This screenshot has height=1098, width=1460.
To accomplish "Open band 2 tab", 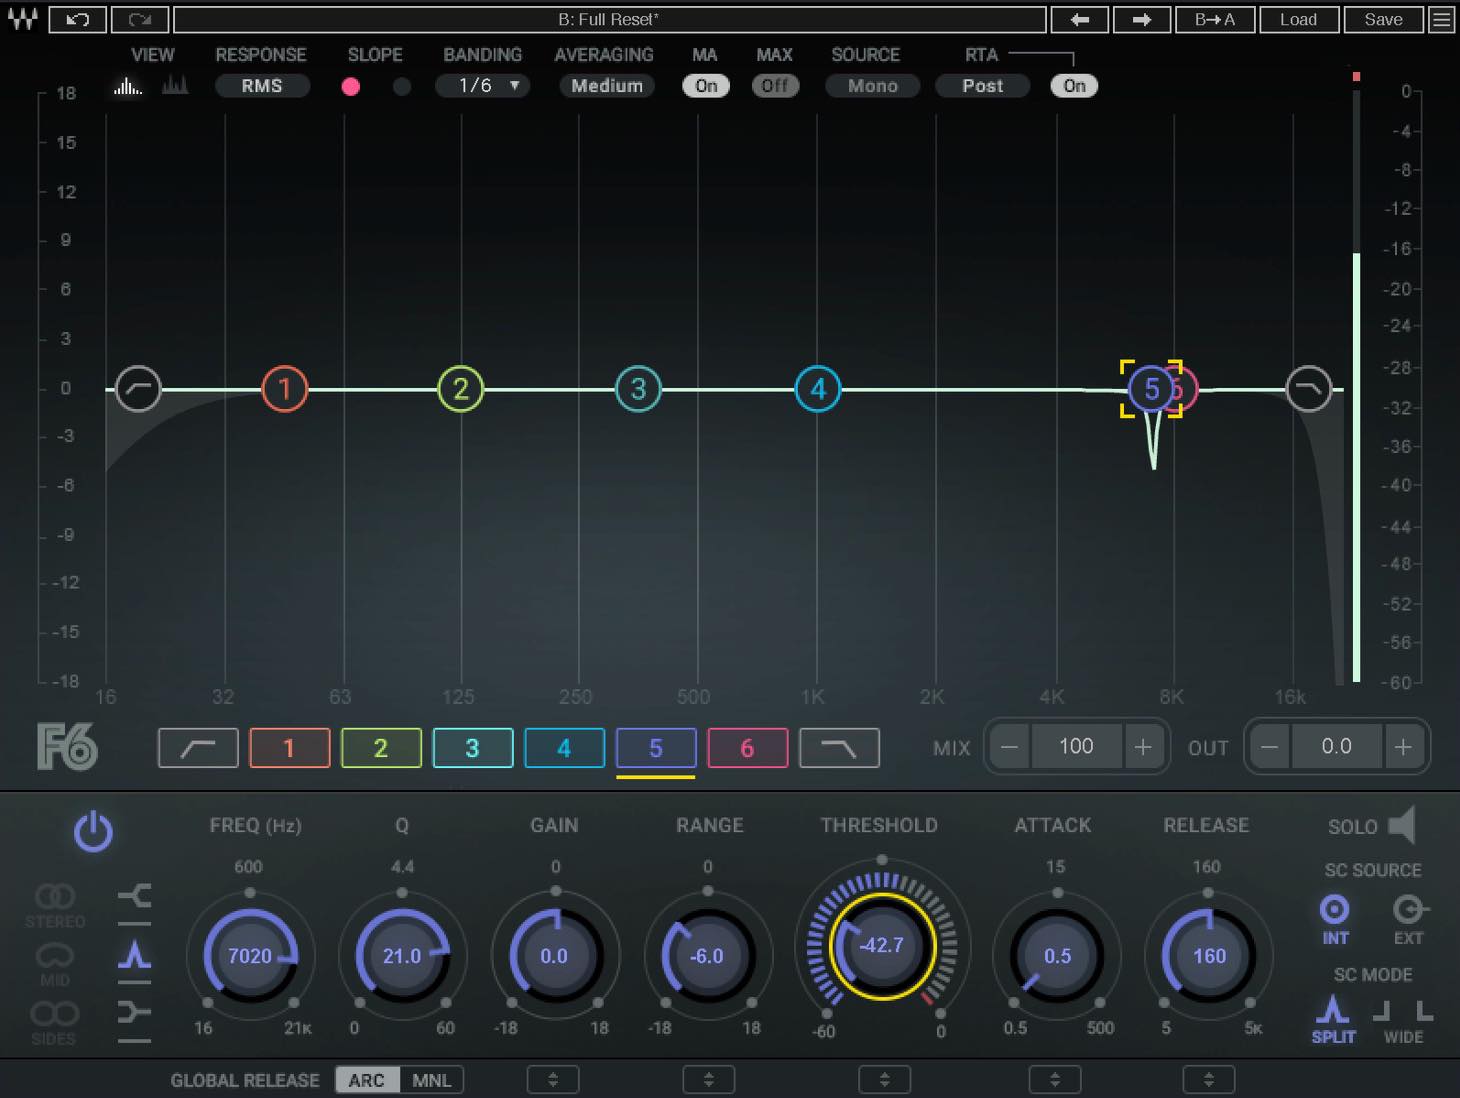I will point(381,748).
